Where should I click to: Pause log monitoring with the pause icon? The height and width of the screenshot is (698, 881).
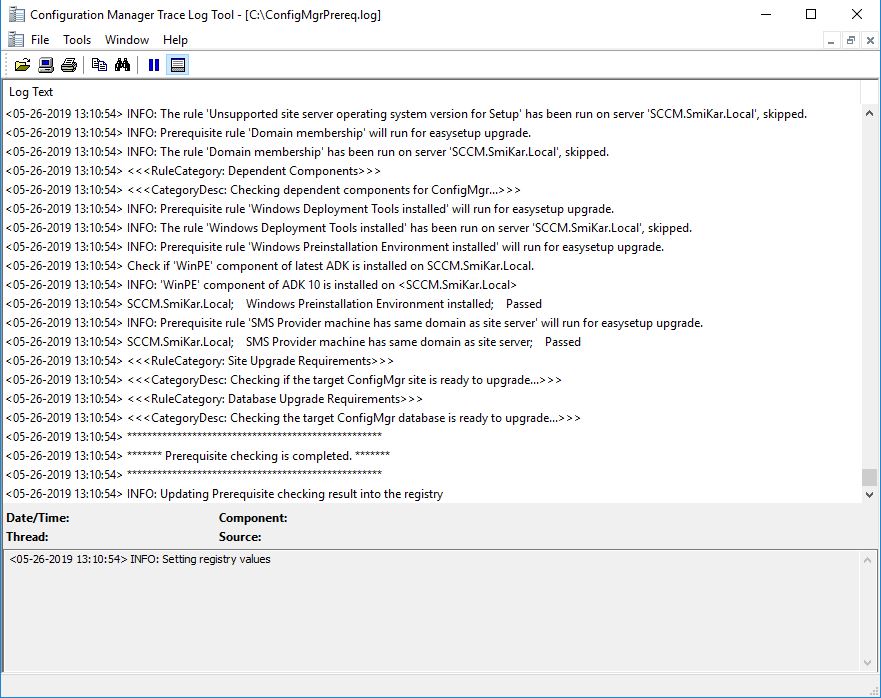click(153, 65)
